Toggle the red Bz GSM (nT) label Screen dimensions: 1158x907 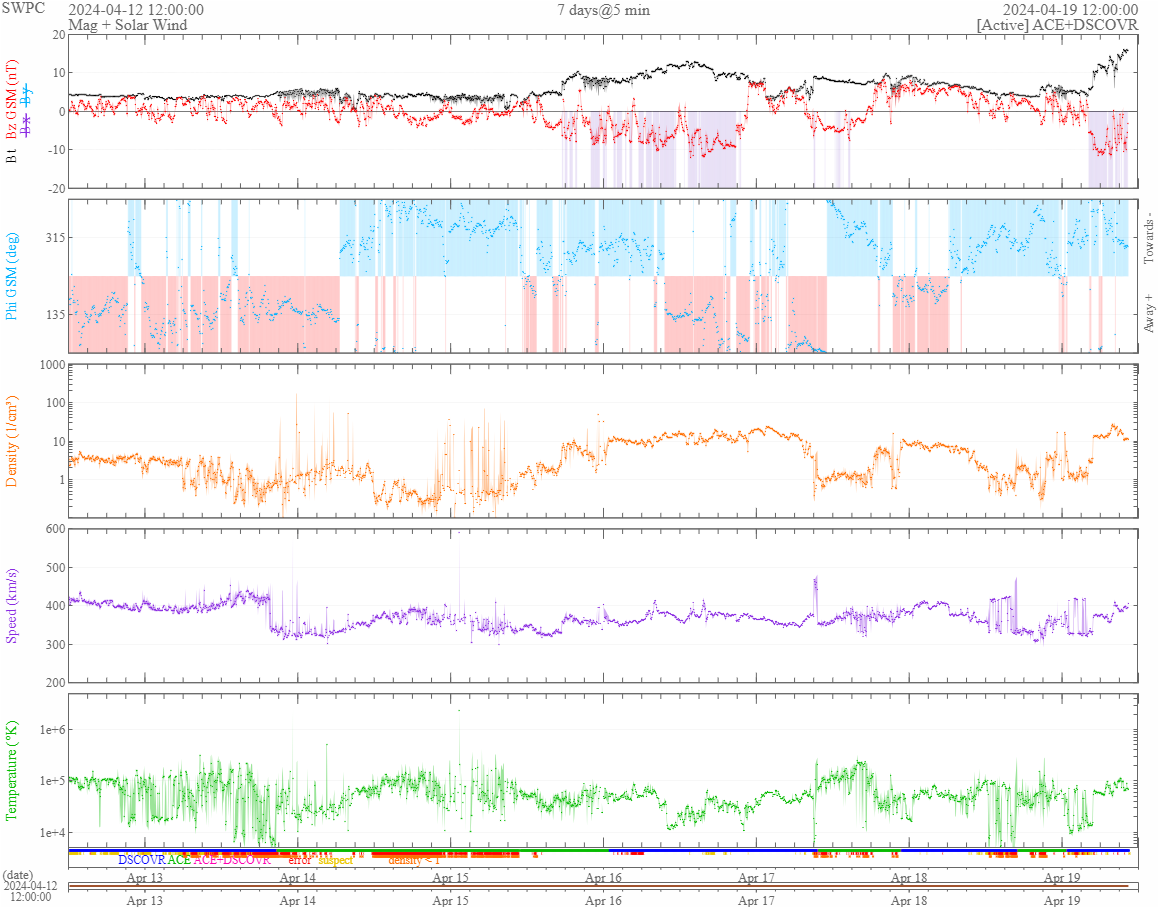(11, 100)
